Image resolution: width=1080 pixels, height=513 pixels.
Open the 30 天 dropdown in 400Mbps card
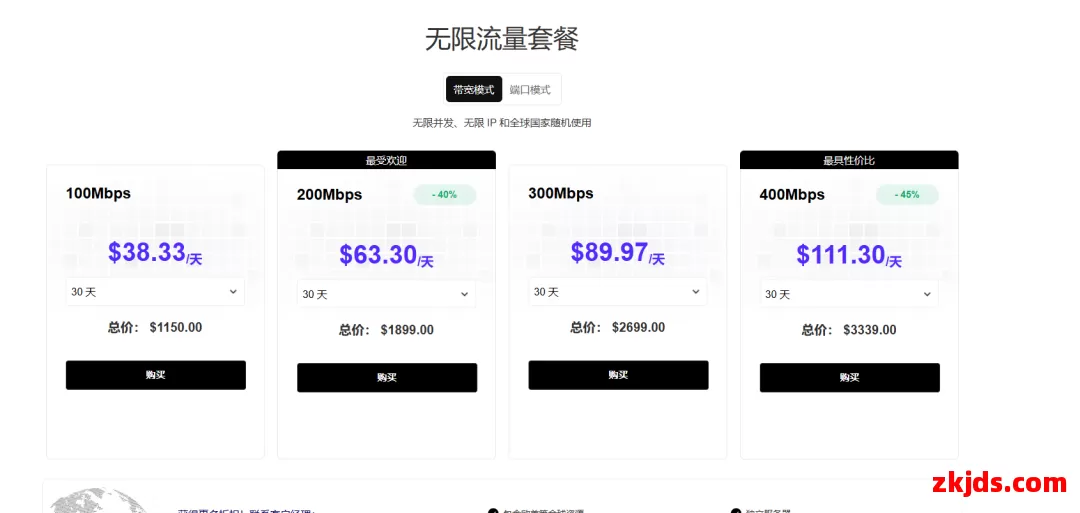(x=849, y=294)
